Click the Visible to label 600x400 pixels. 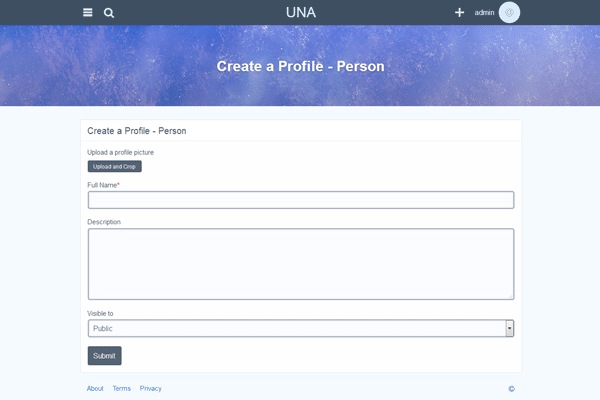click(100, 313)
